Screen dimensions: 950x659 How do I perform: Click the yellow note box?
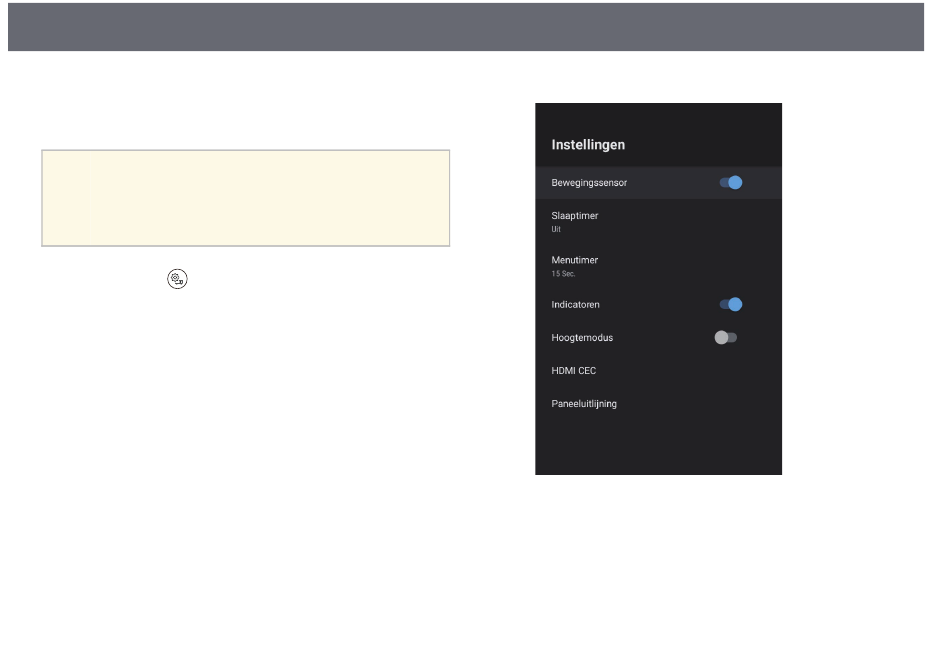pyautogui.click(x=245, y=198)
